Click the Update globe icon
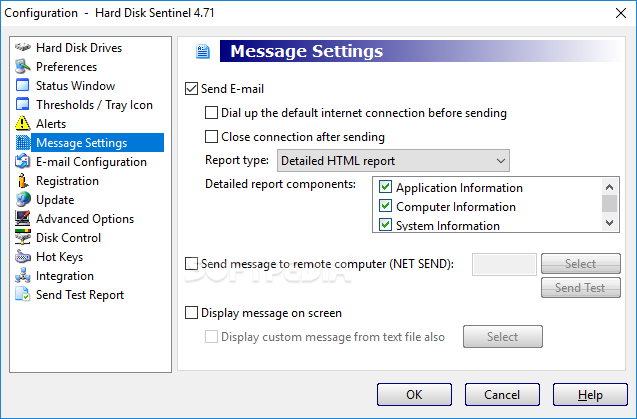The height and width of the screenshot is (419, 637). [23, 199]
